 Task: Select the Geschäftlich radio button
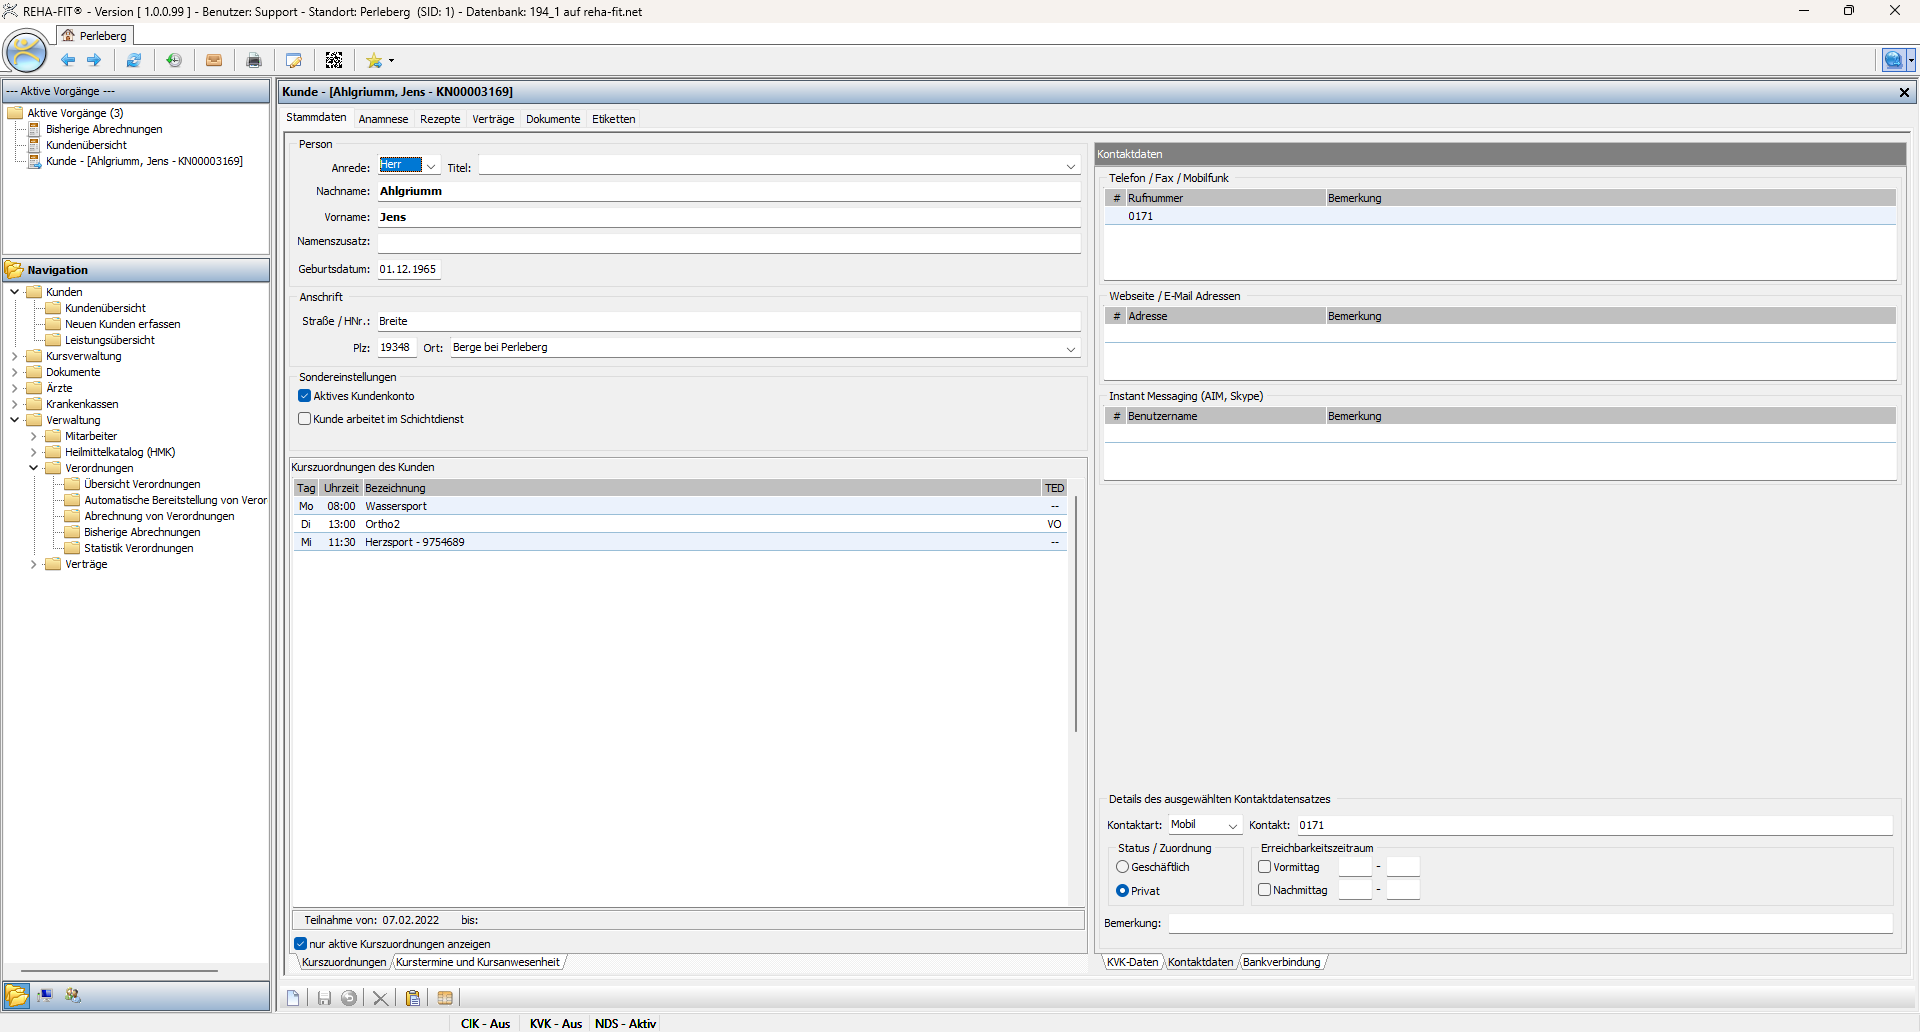pyautogui.click(x=1122, y=867)
